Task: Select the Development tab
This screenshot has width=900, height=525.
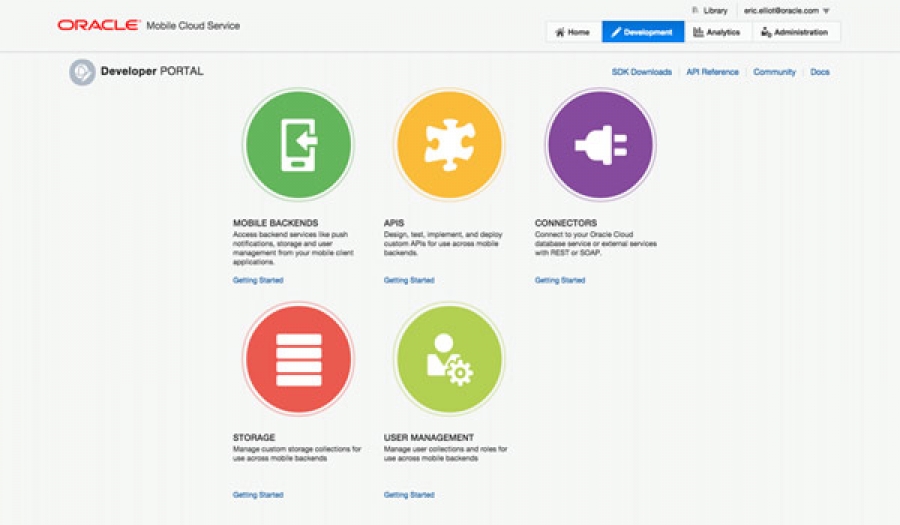Action: 643,32
